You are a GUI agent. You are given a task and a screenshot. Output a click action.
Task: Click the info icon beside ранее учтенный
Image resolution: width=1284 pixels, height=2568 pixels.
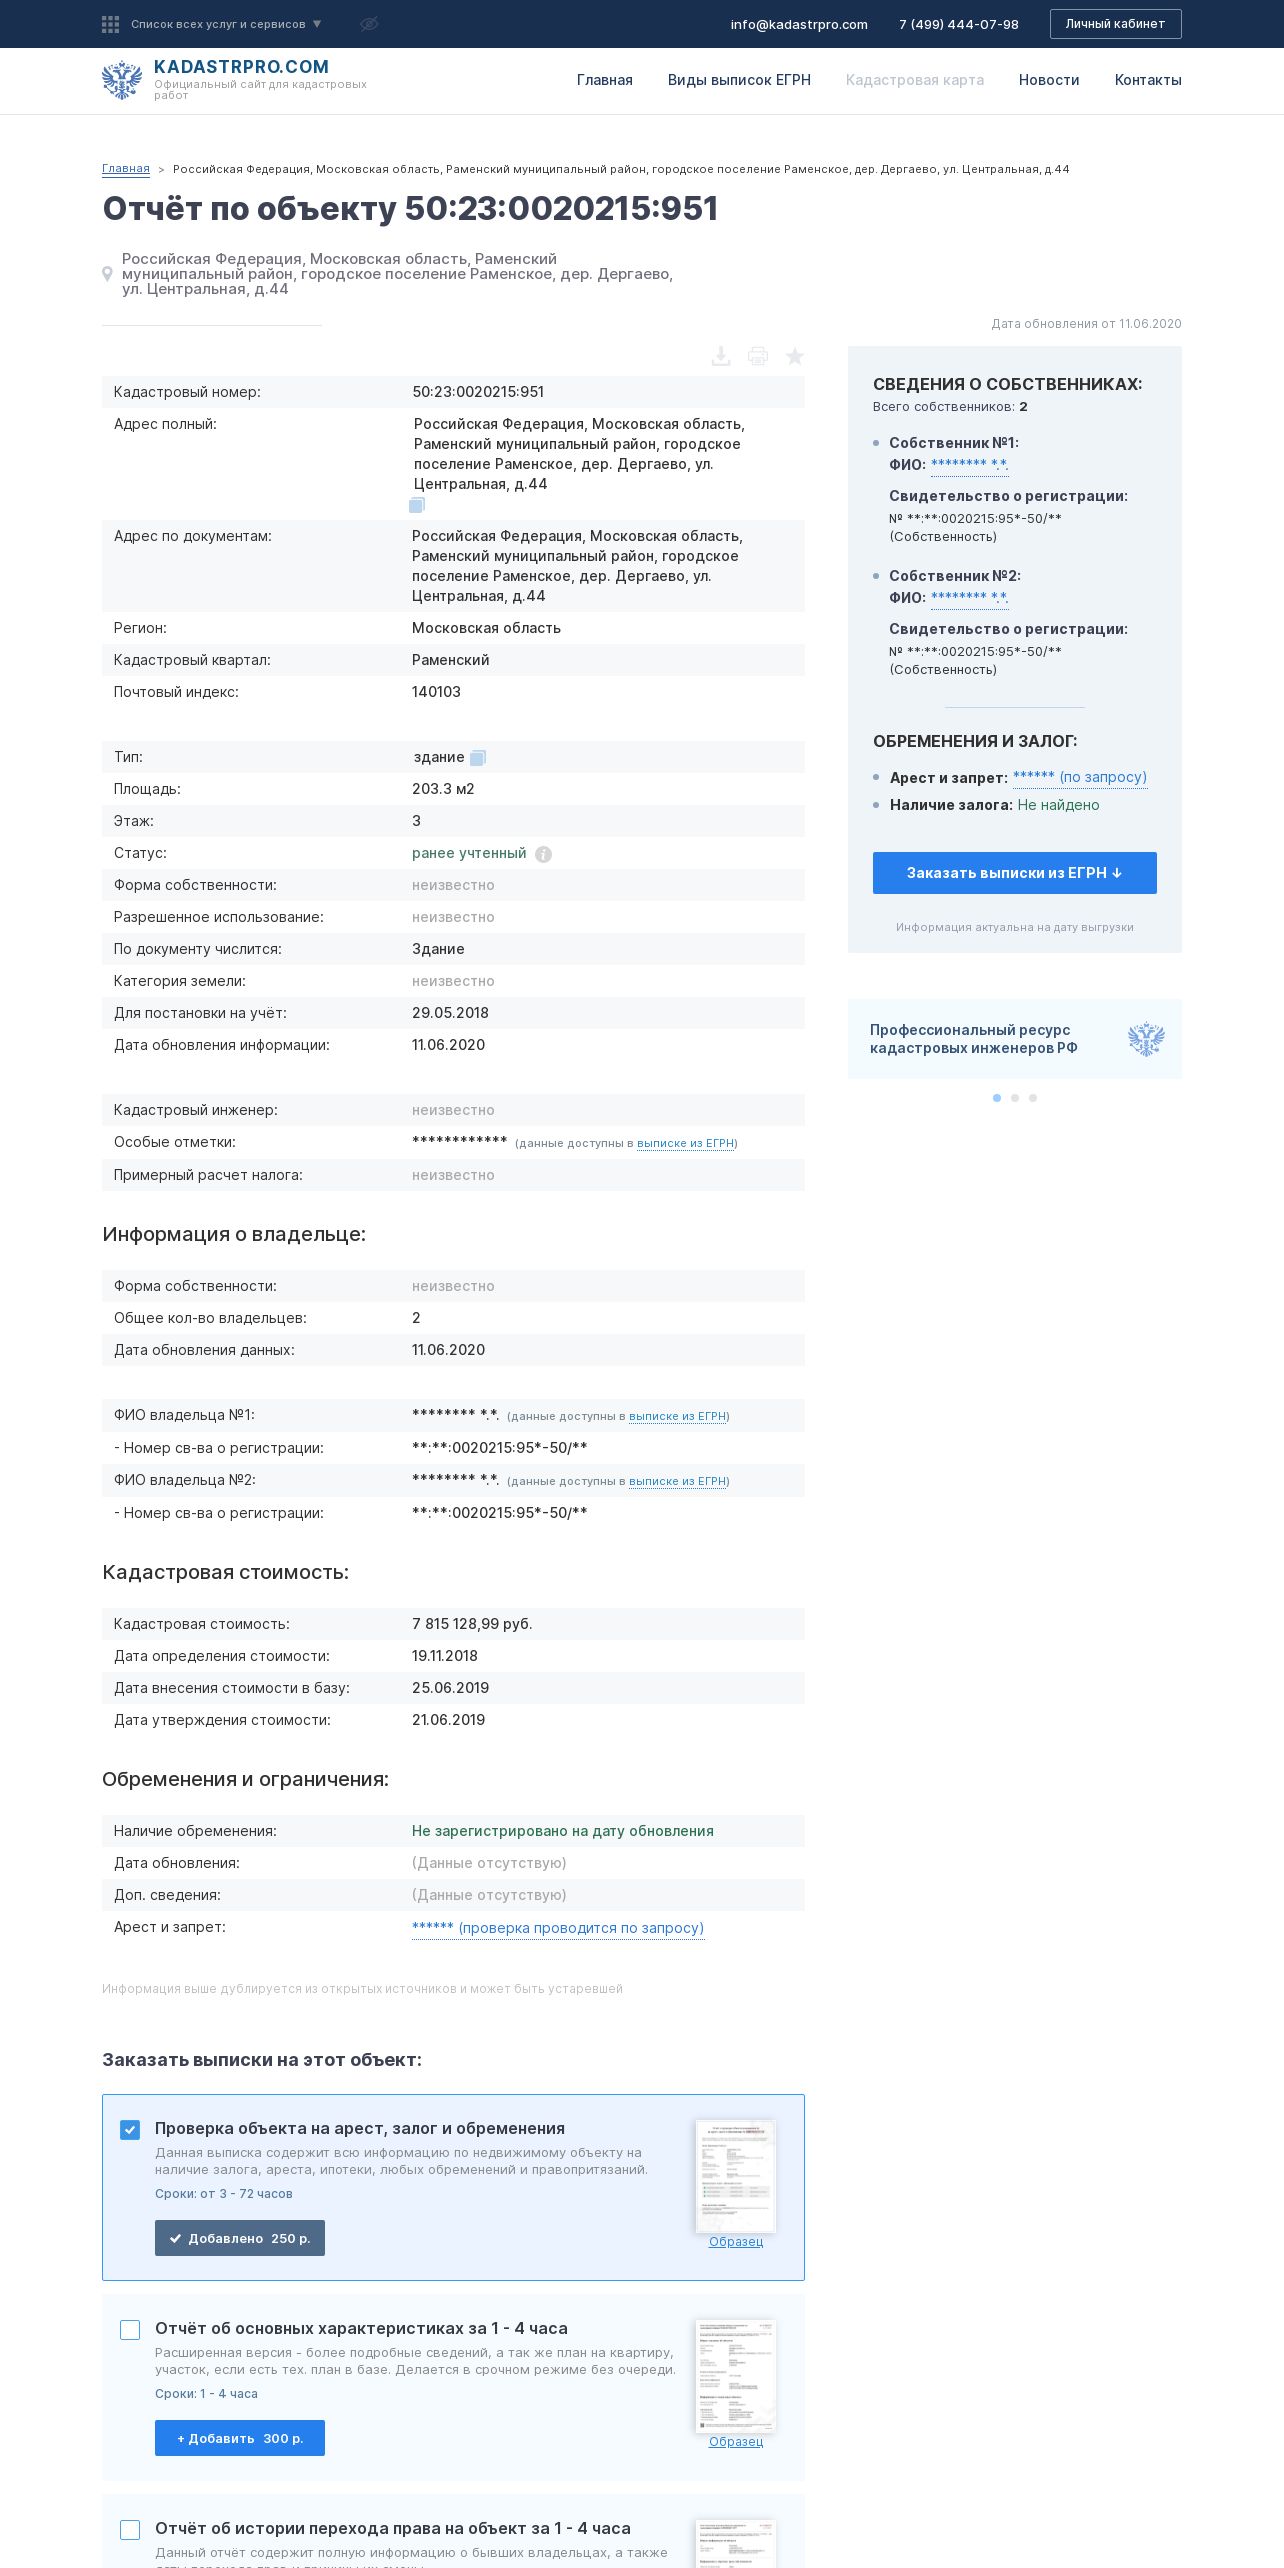click(543, 854)
